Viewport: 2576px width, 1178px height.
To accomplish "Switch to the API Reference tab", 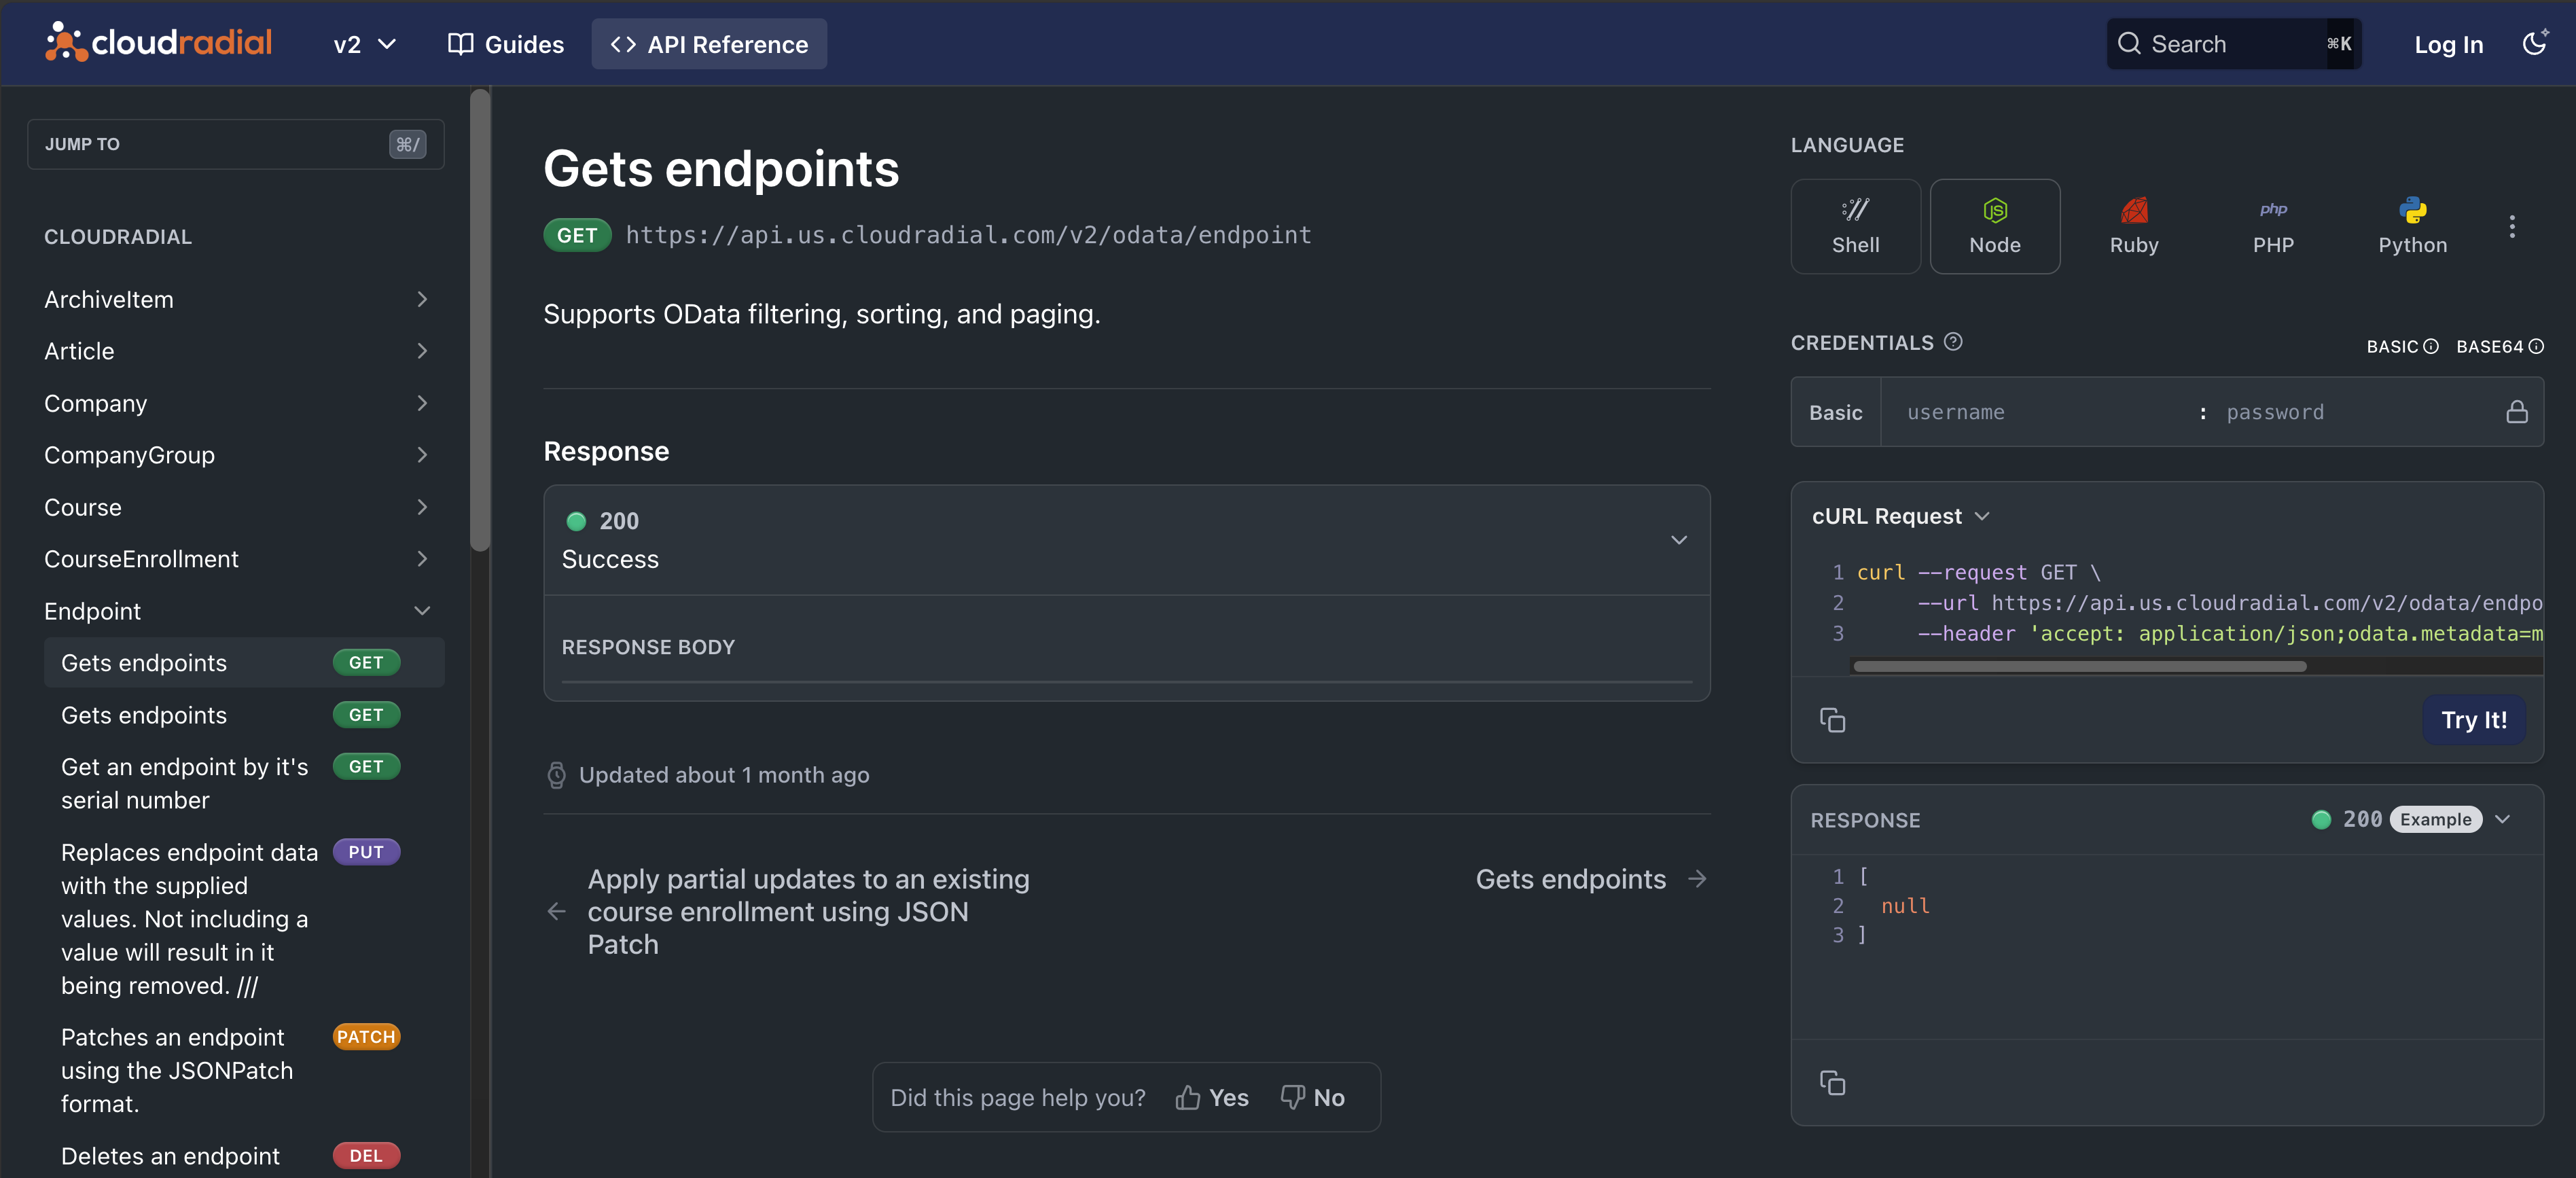I will tap(708, 44).
